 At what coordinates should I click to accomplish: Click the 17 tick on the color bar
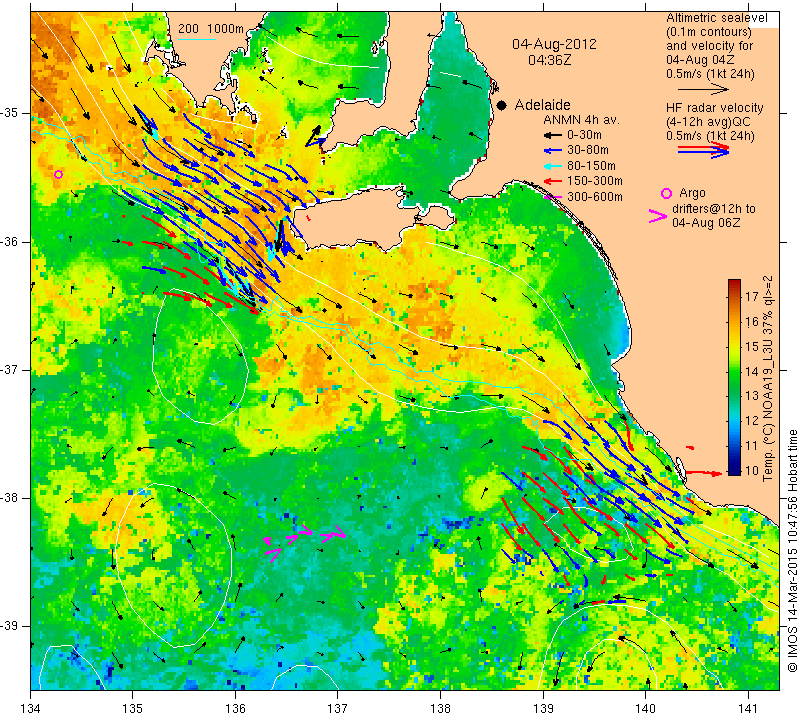point(752,297)
